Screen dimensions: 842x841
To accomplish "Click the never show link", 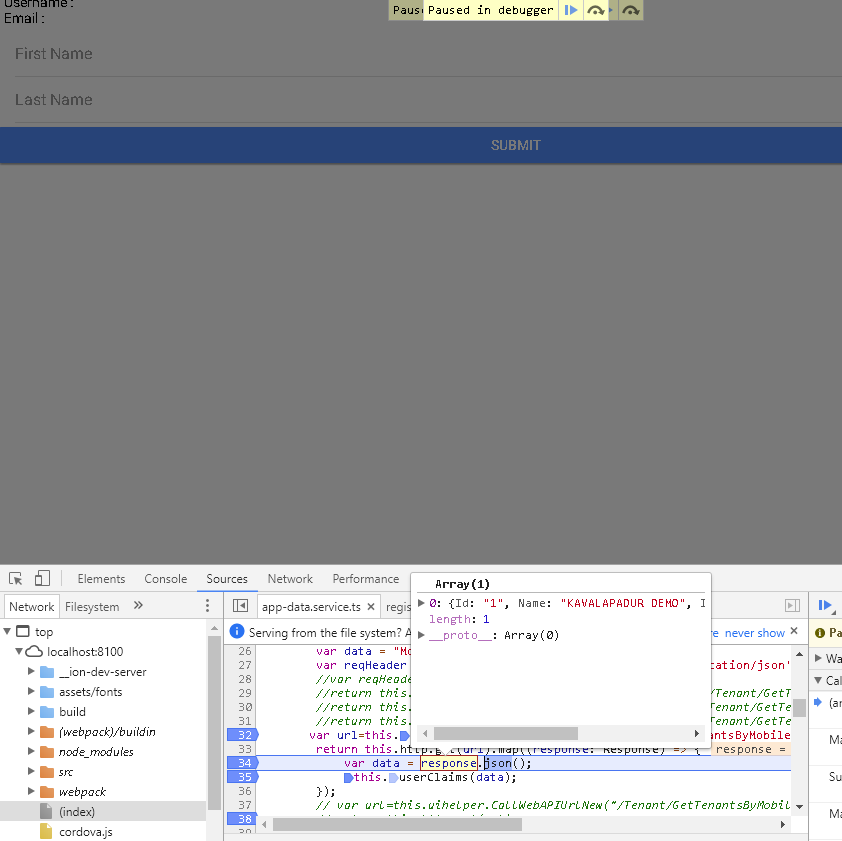I will [x=754, y=633].
